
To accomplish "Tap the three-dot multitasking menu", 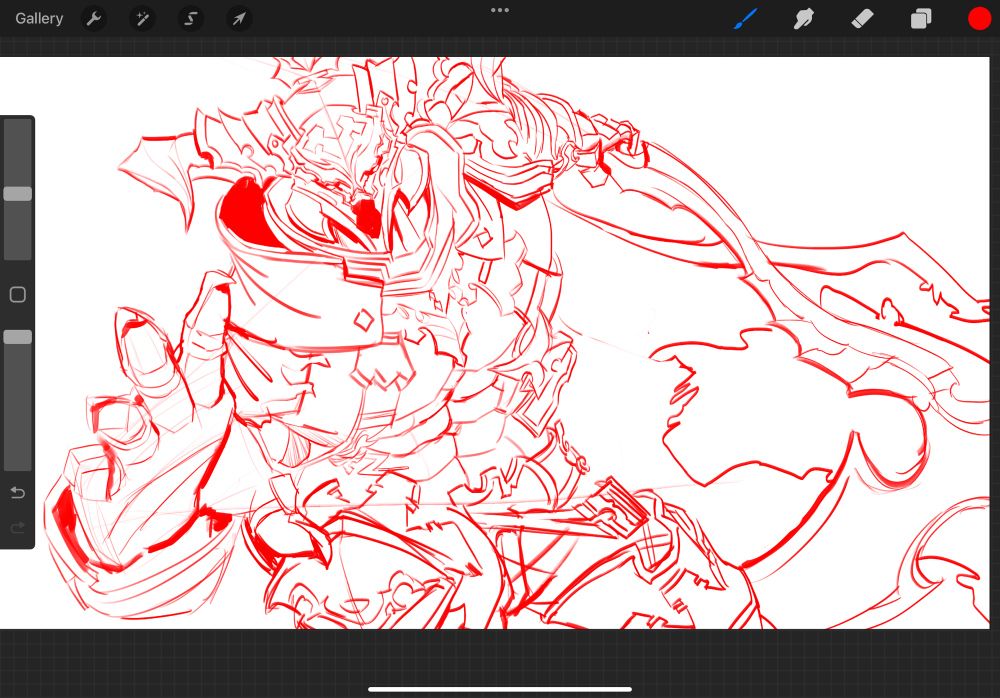I will [500, 10].
